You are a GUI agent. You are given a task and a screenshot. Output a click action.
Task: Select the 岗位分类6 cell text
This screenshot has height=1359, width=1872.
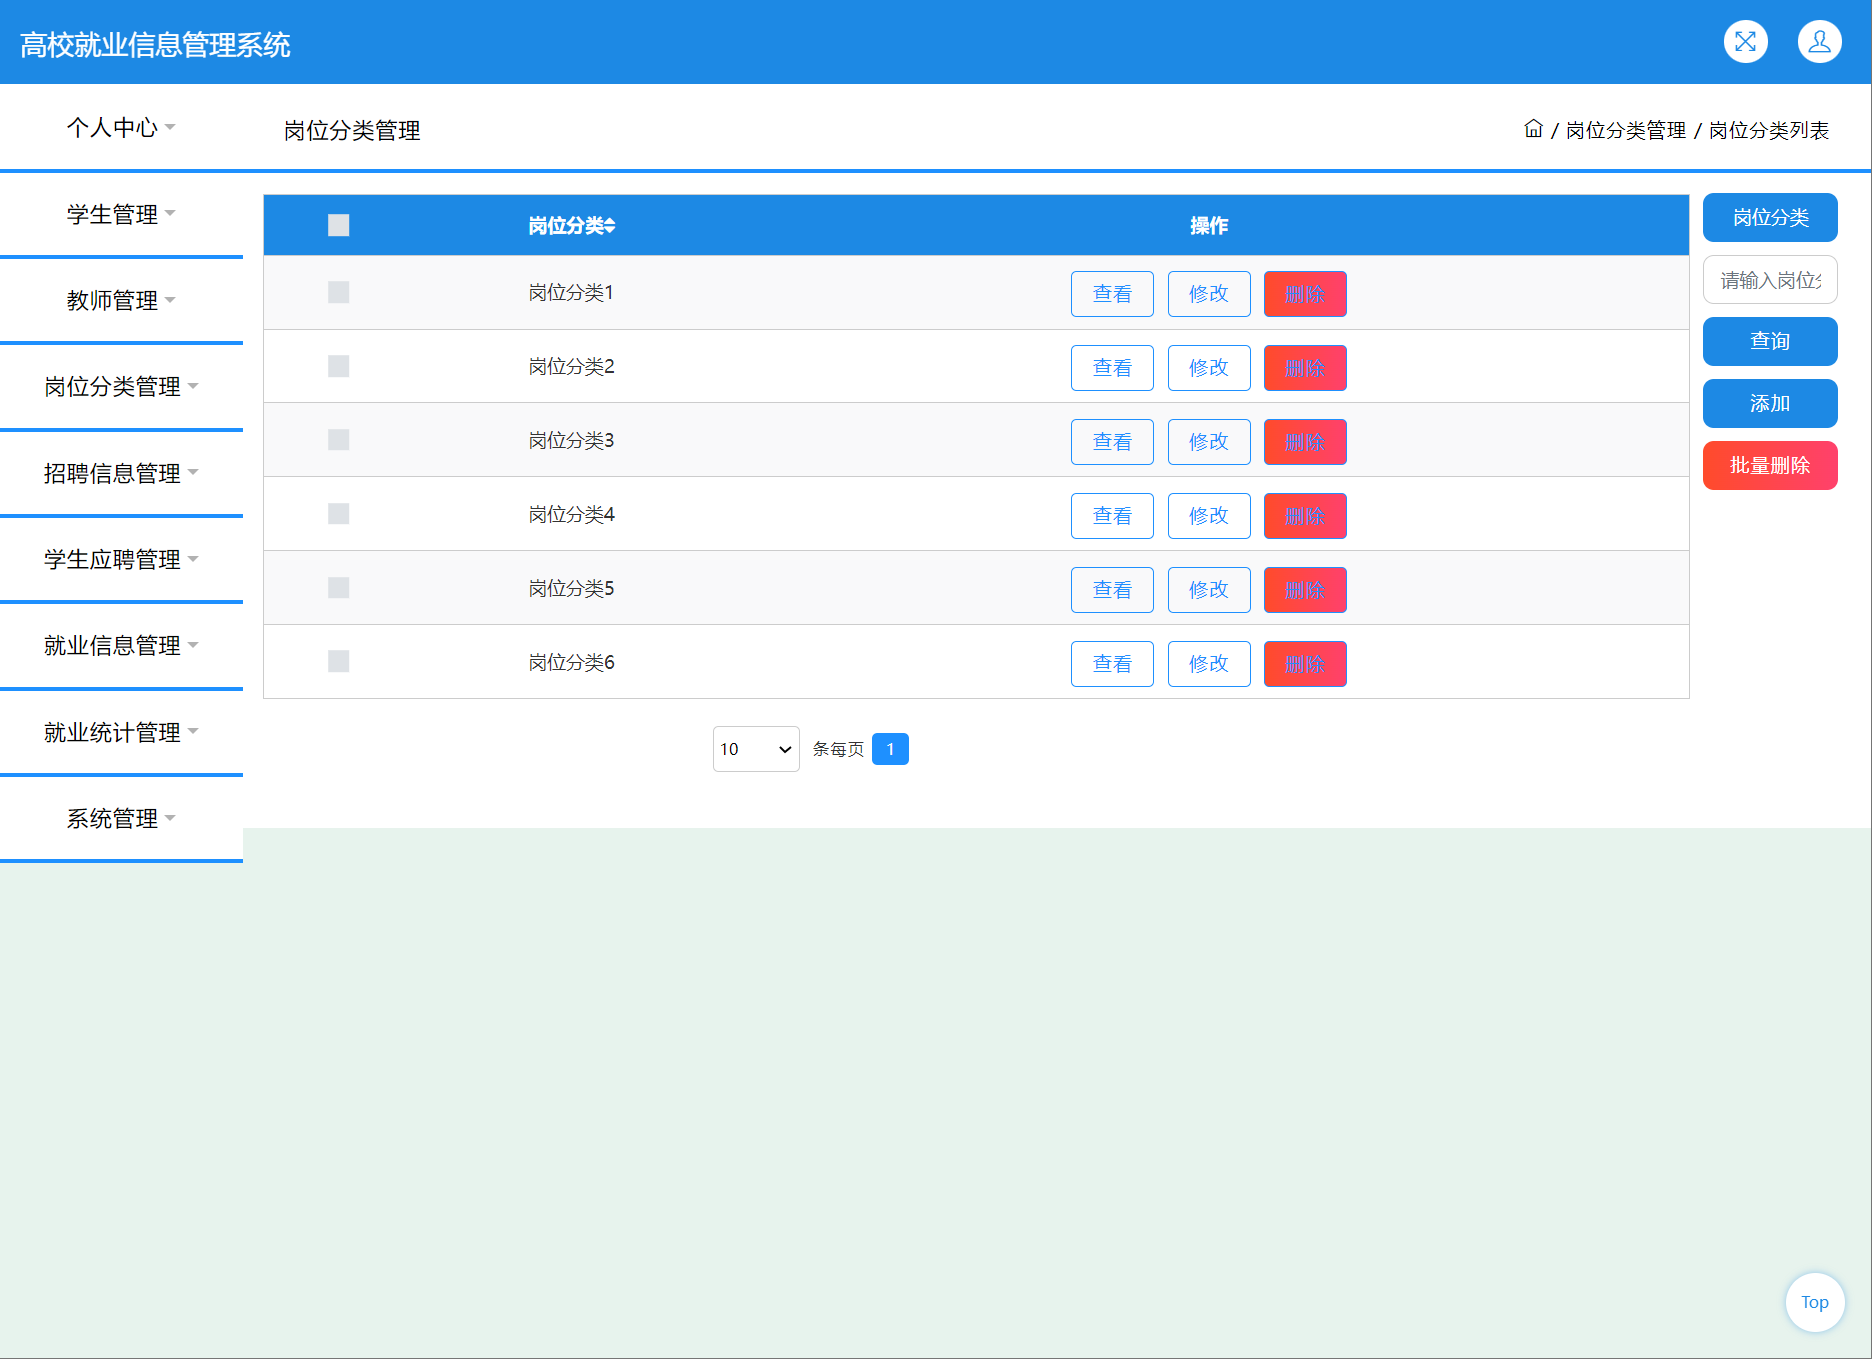(x=571, y=662)
